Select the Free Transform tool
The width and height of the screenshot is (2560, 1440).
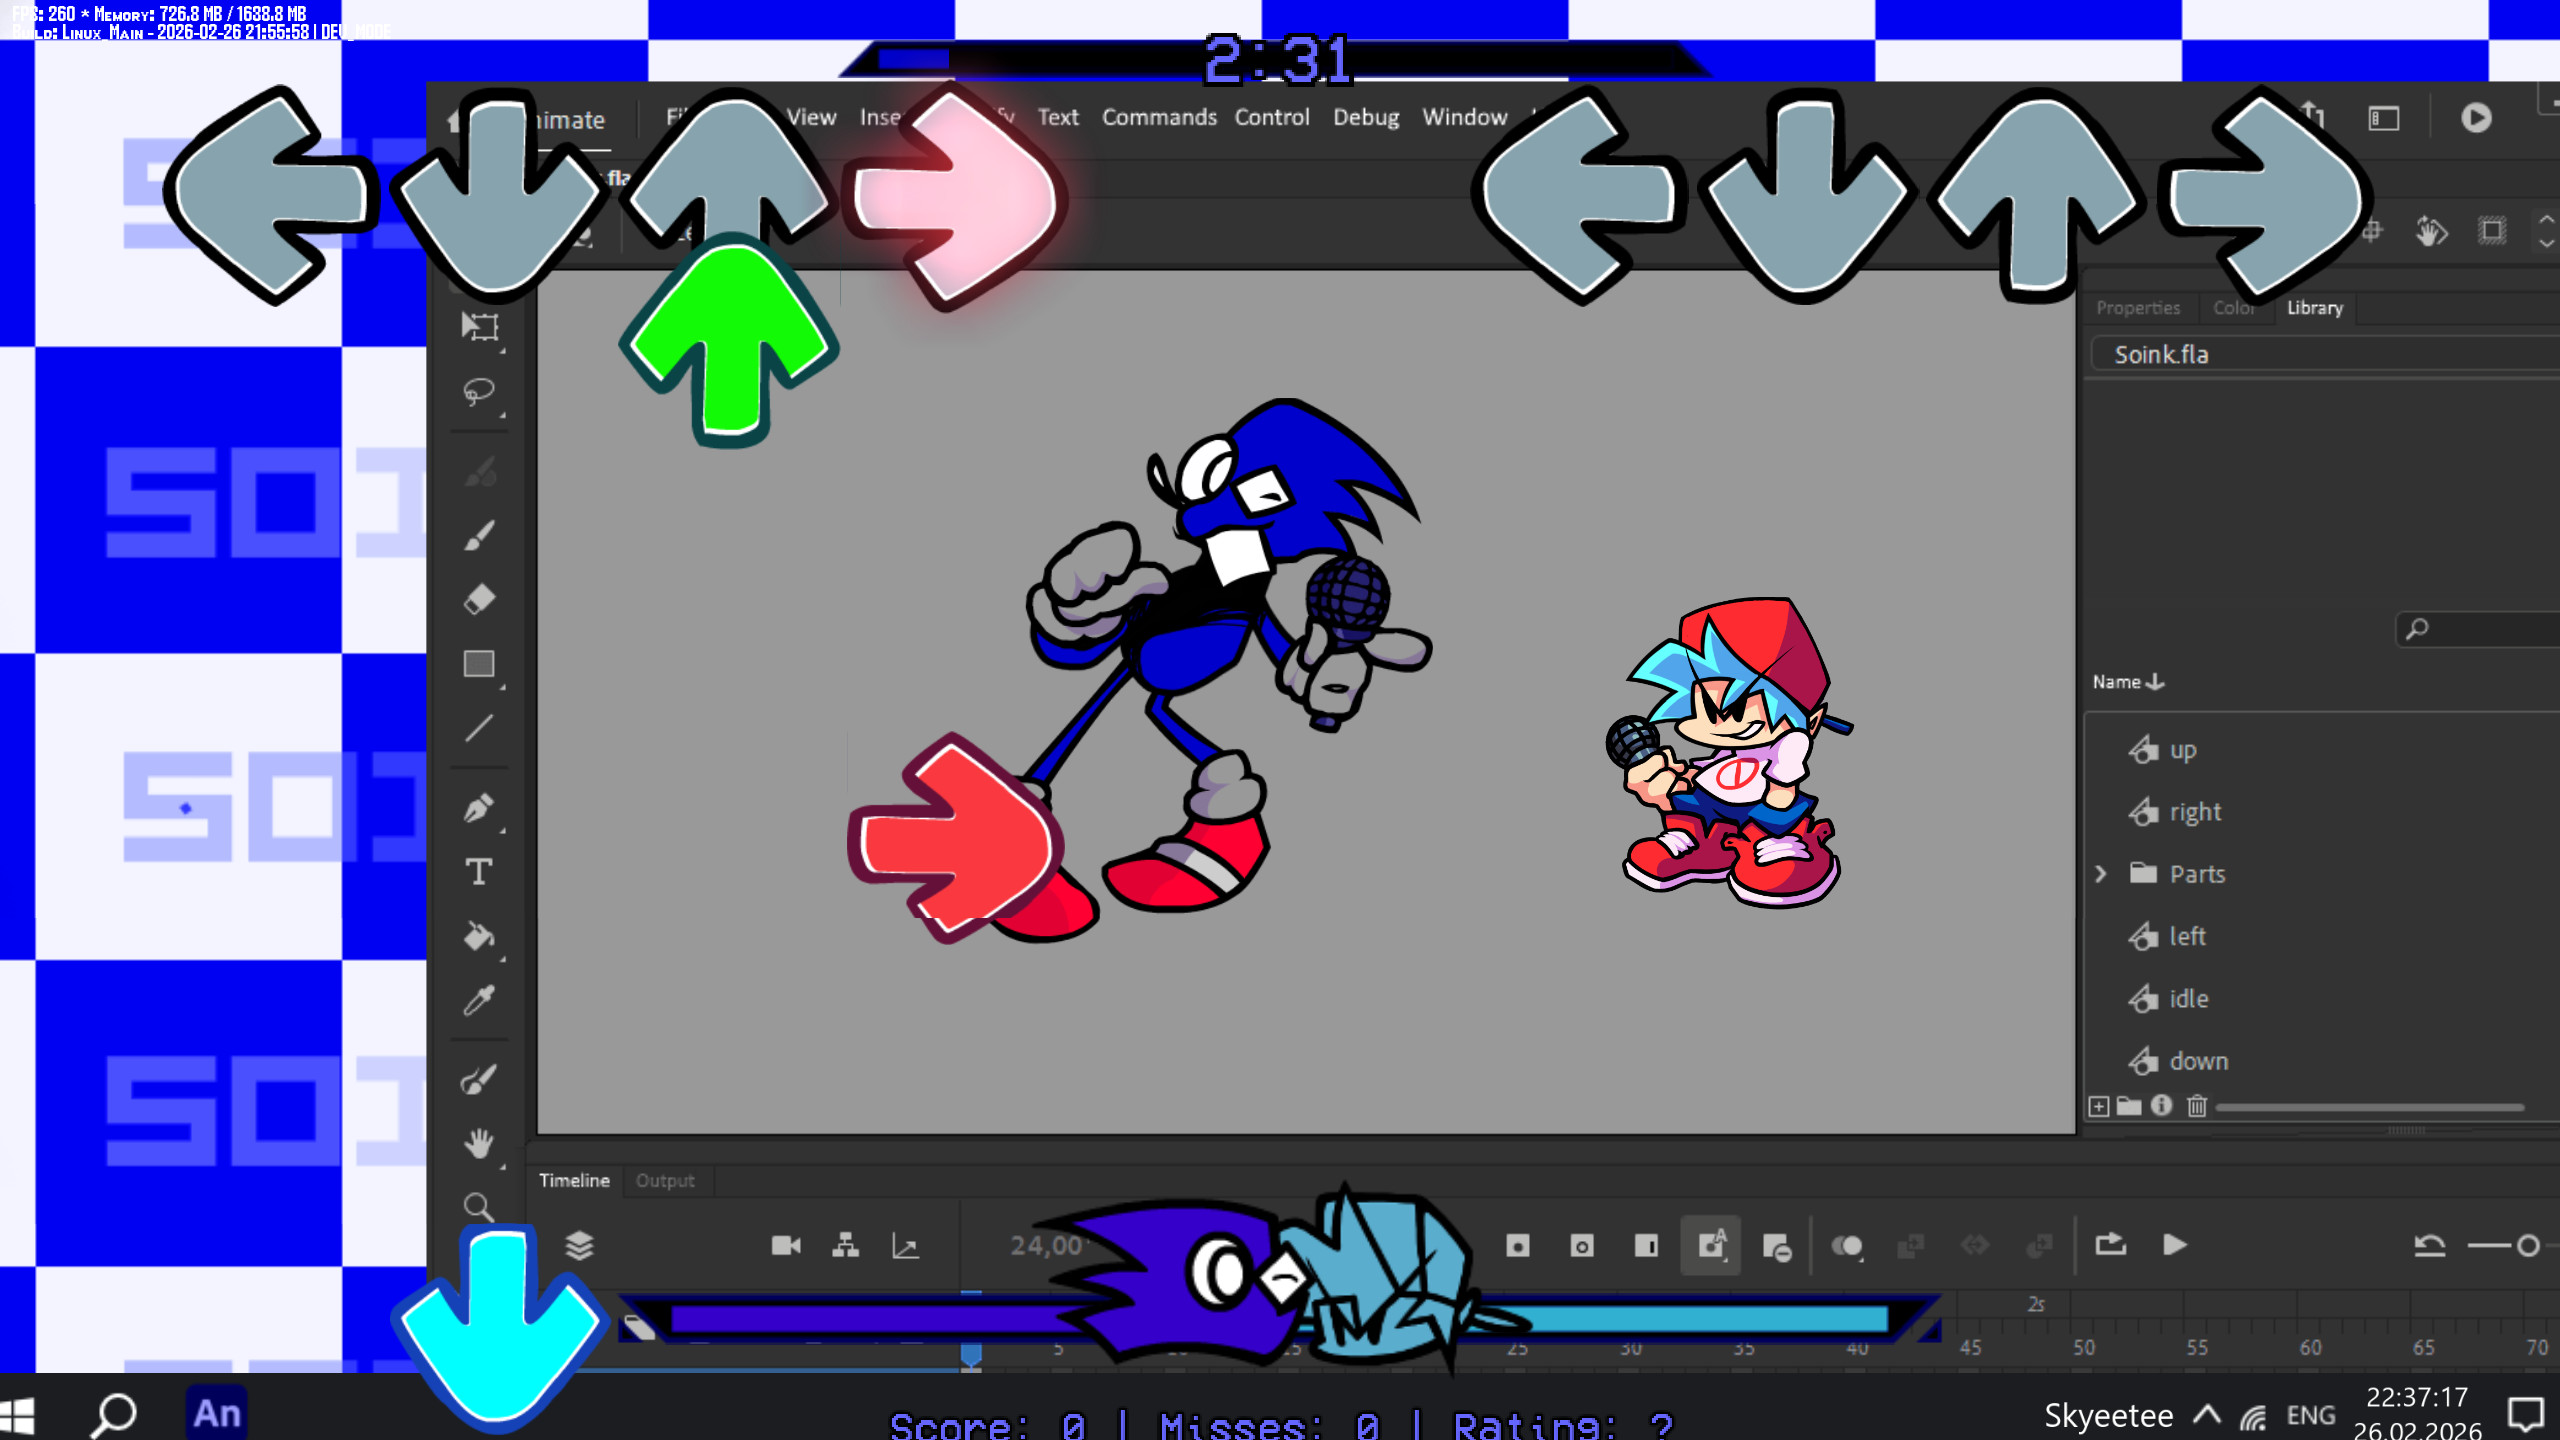[x=479, y=327]
